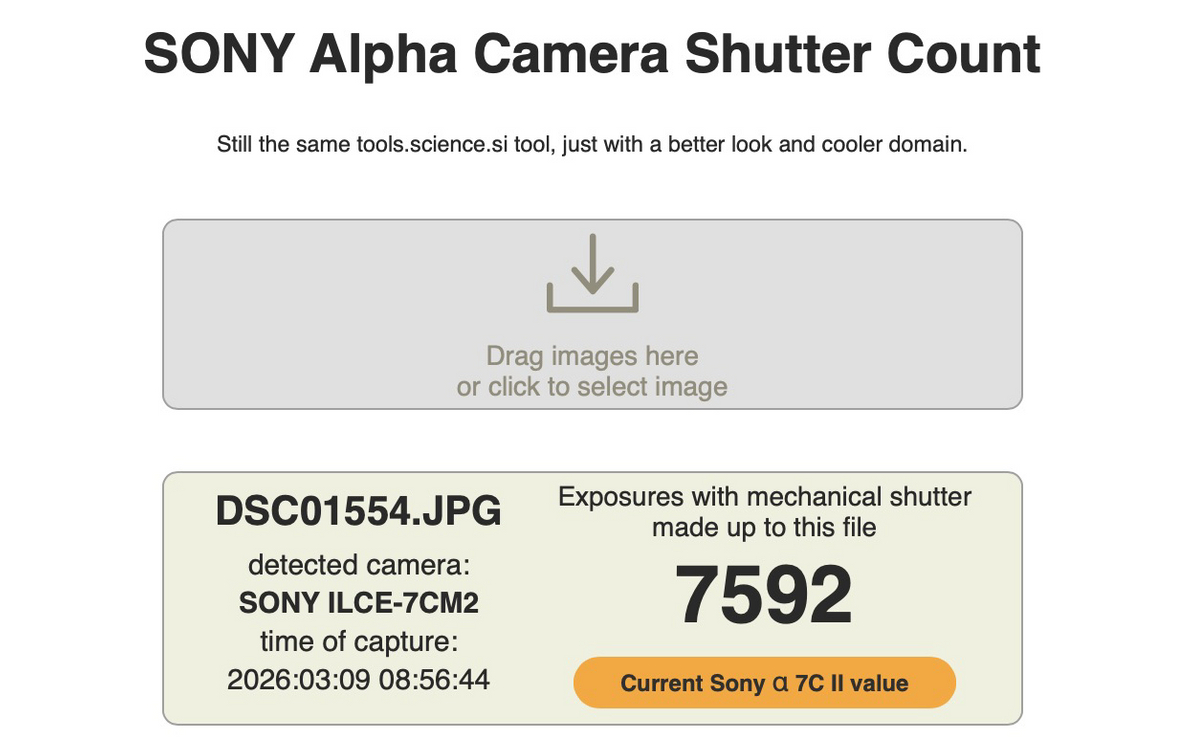Click the SONY Alpha Camera Shutter Count heading

point(592,54)
